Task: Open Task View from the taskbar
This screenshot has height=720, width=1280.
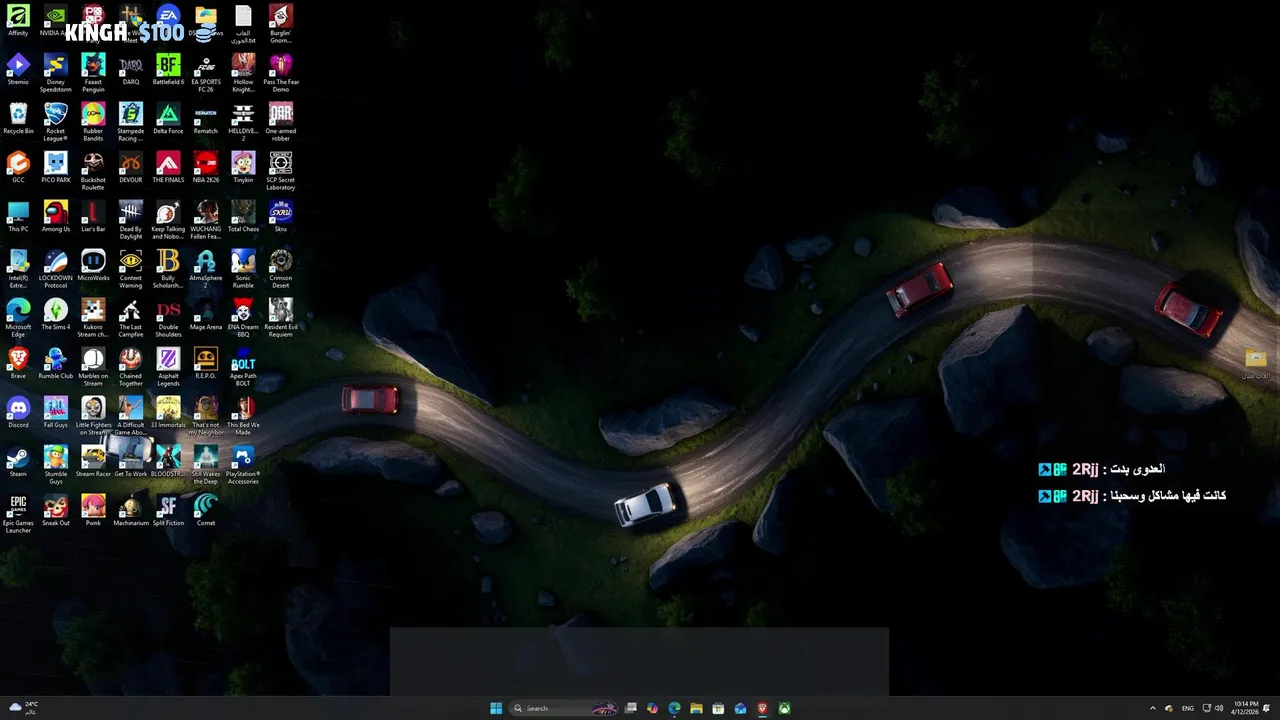Action: (631, 708)
